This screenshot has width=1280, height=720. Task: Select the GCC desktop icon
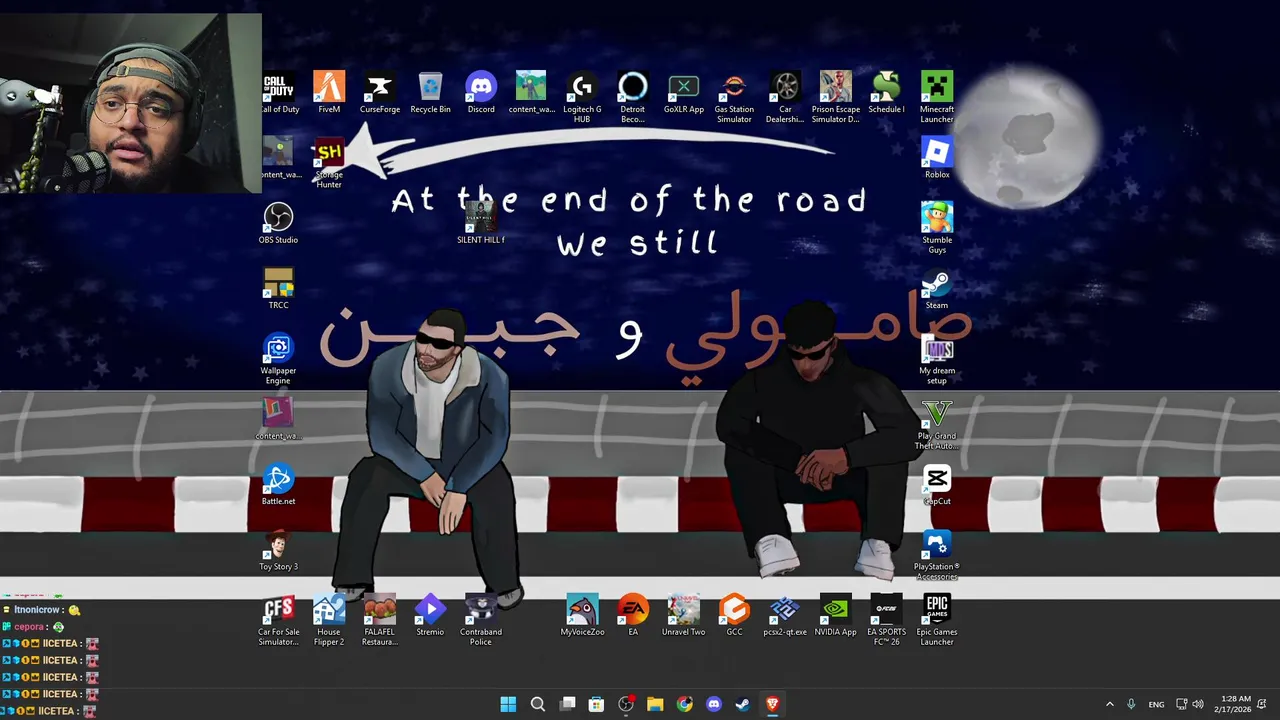(734, 615)
